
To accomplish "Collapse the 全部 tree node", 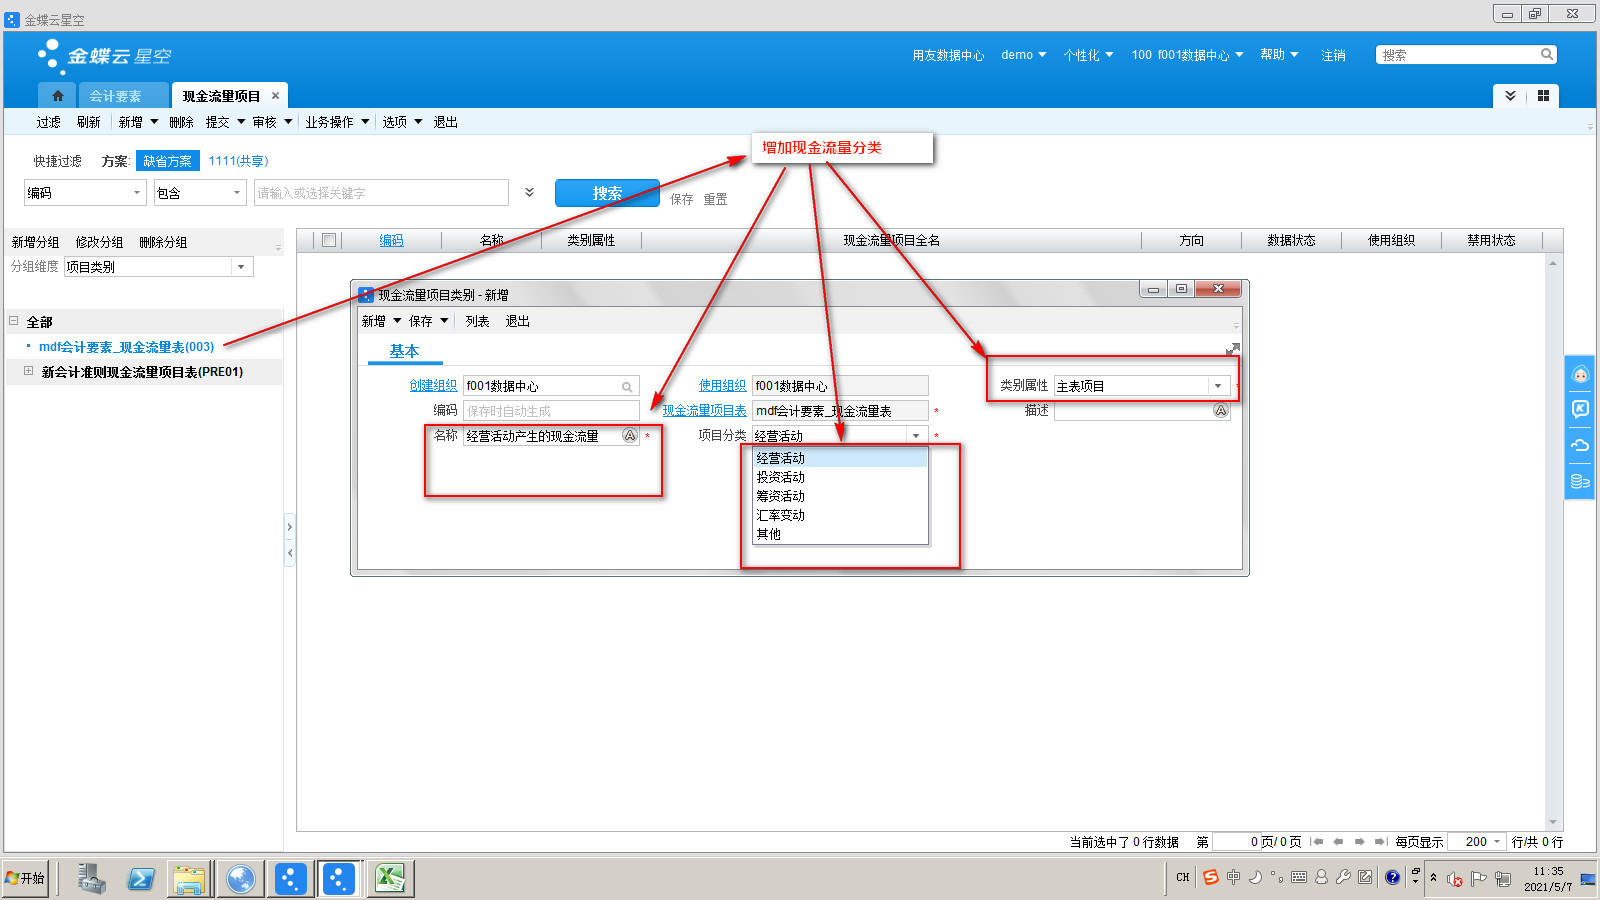I will click(14, 321).
